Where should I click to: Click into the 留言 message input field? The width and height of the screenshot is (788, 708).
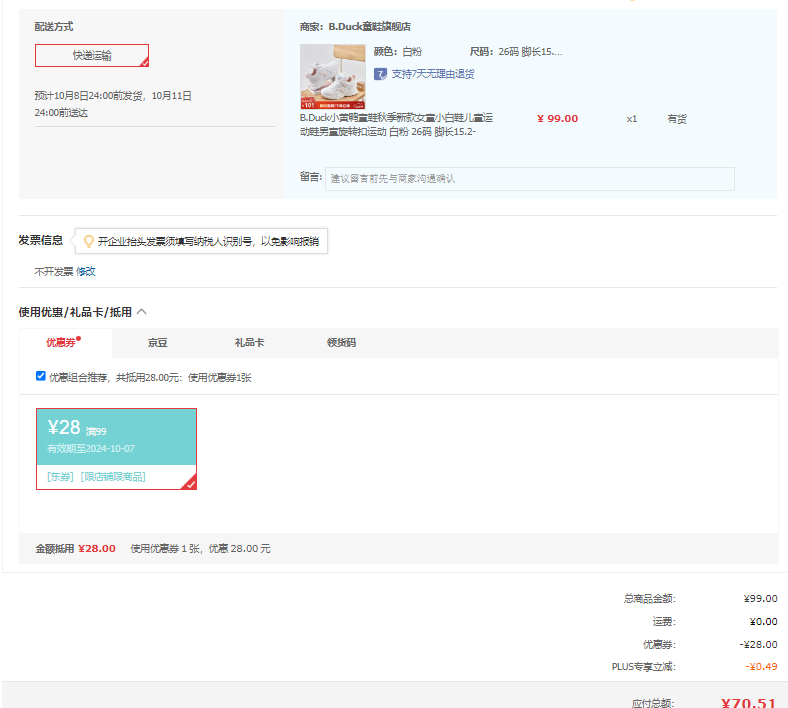click(529, 178)
